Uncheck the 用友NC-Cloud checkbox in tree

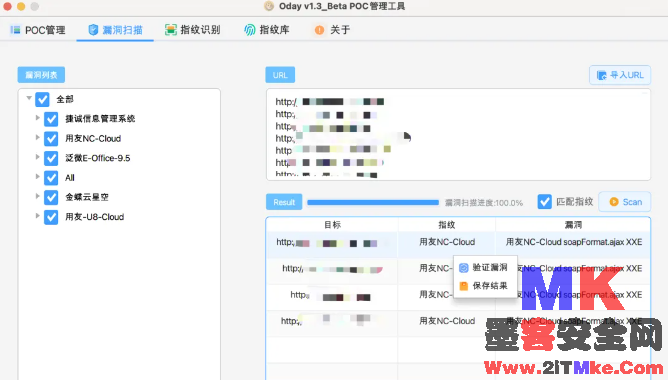click(51, 138)
